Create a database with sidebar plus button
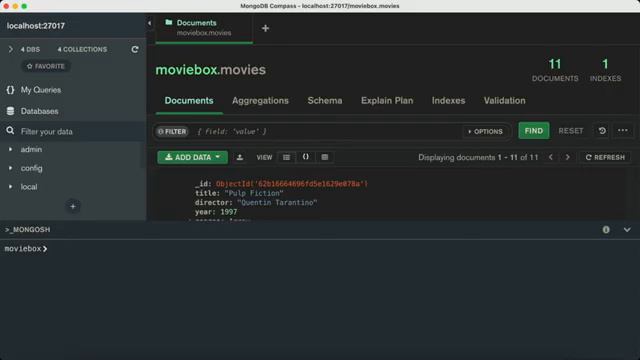 point(73,207)
